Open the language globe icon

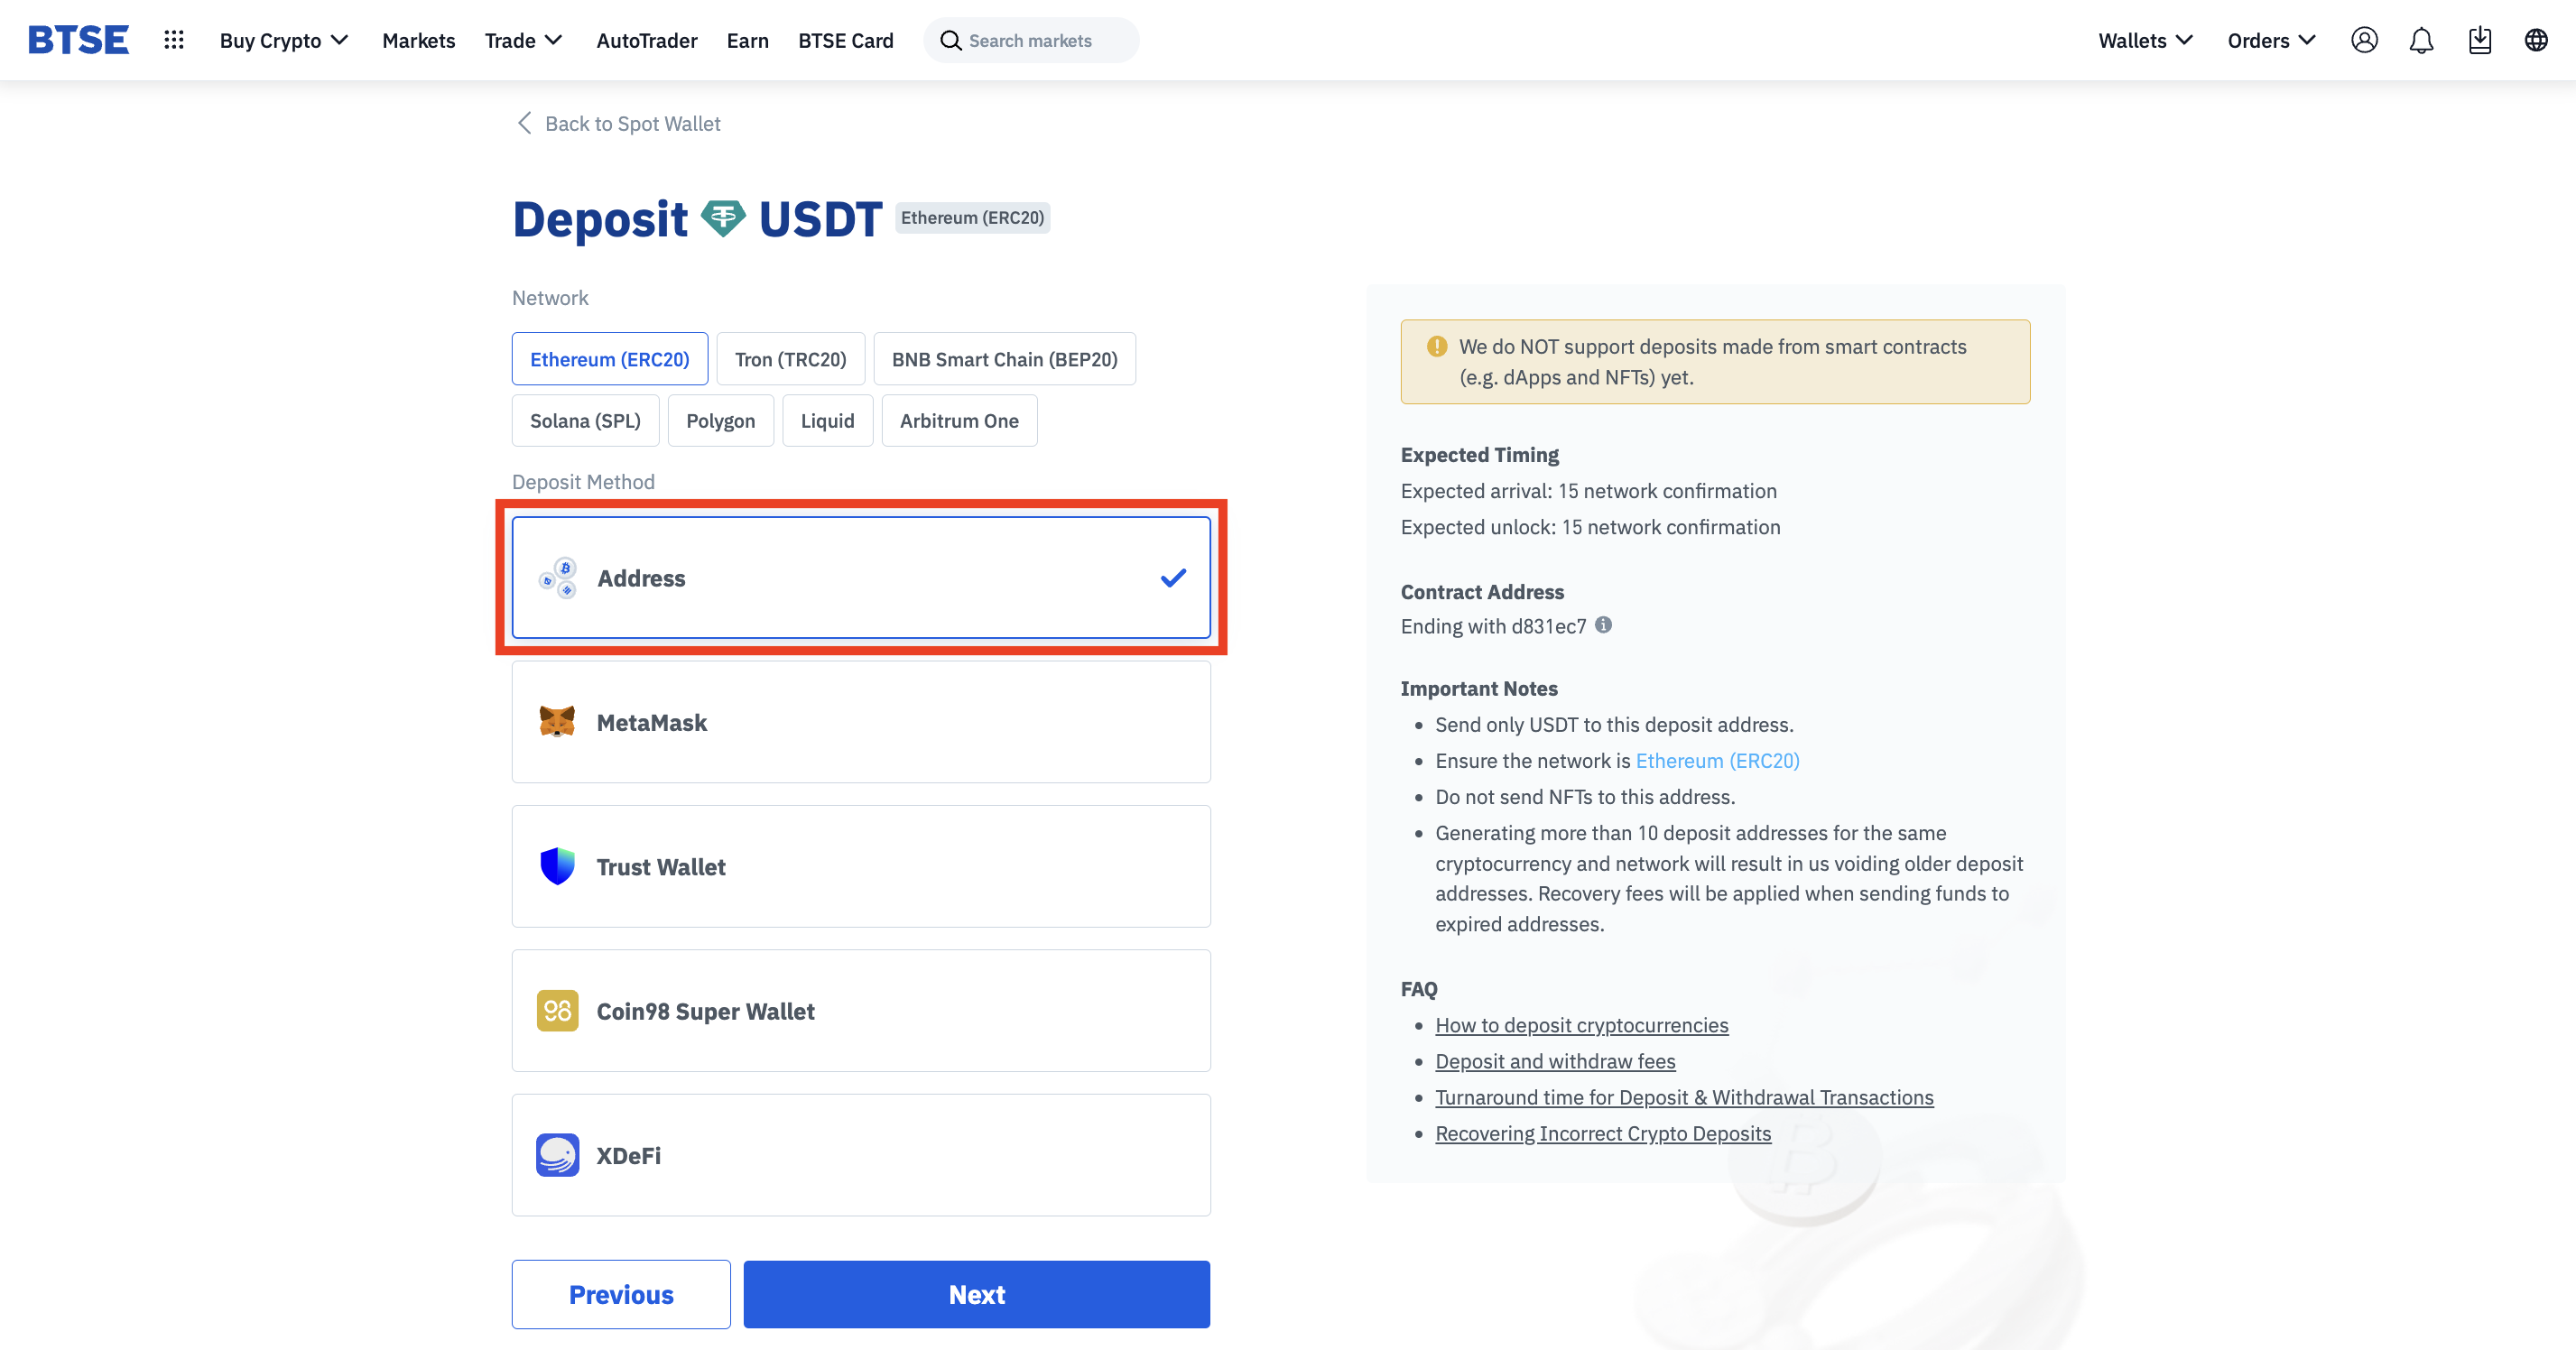[2536, 40]
